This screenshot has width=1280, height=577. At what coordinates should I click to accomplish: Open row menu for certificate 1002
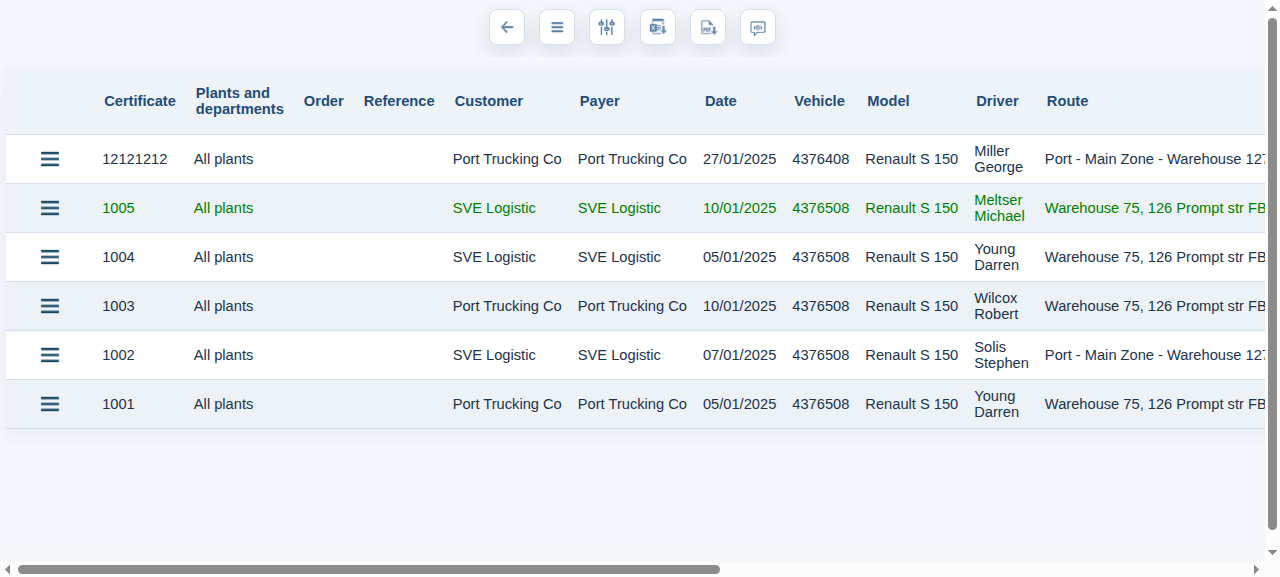[x=50, y=355]
